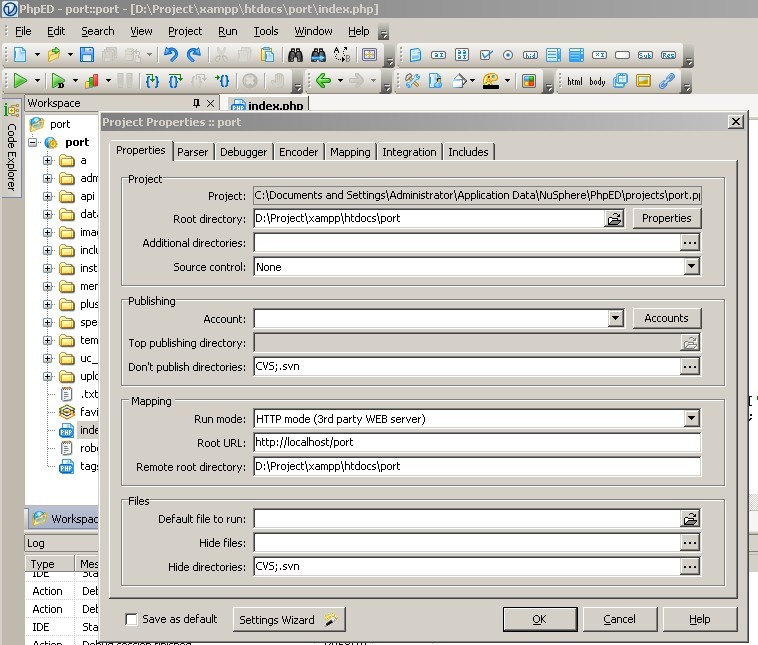Pin the Workspace panel pushpin icon
Image resolution: width=758 pixels, height=645 pixels.
point(196,103)
